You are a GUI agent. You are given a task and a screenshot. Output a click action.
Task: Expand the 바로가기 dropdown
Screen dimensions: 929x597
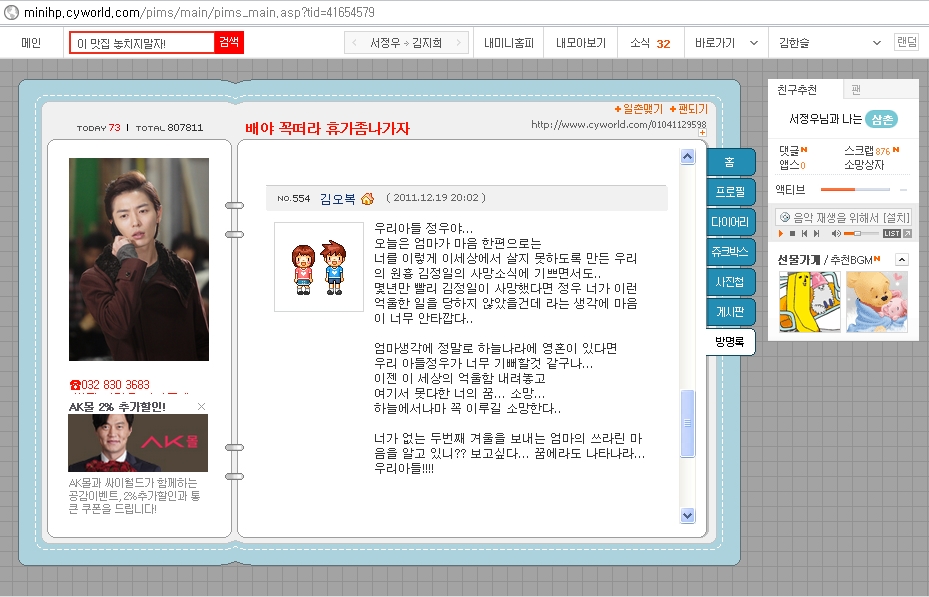[754, 43]
